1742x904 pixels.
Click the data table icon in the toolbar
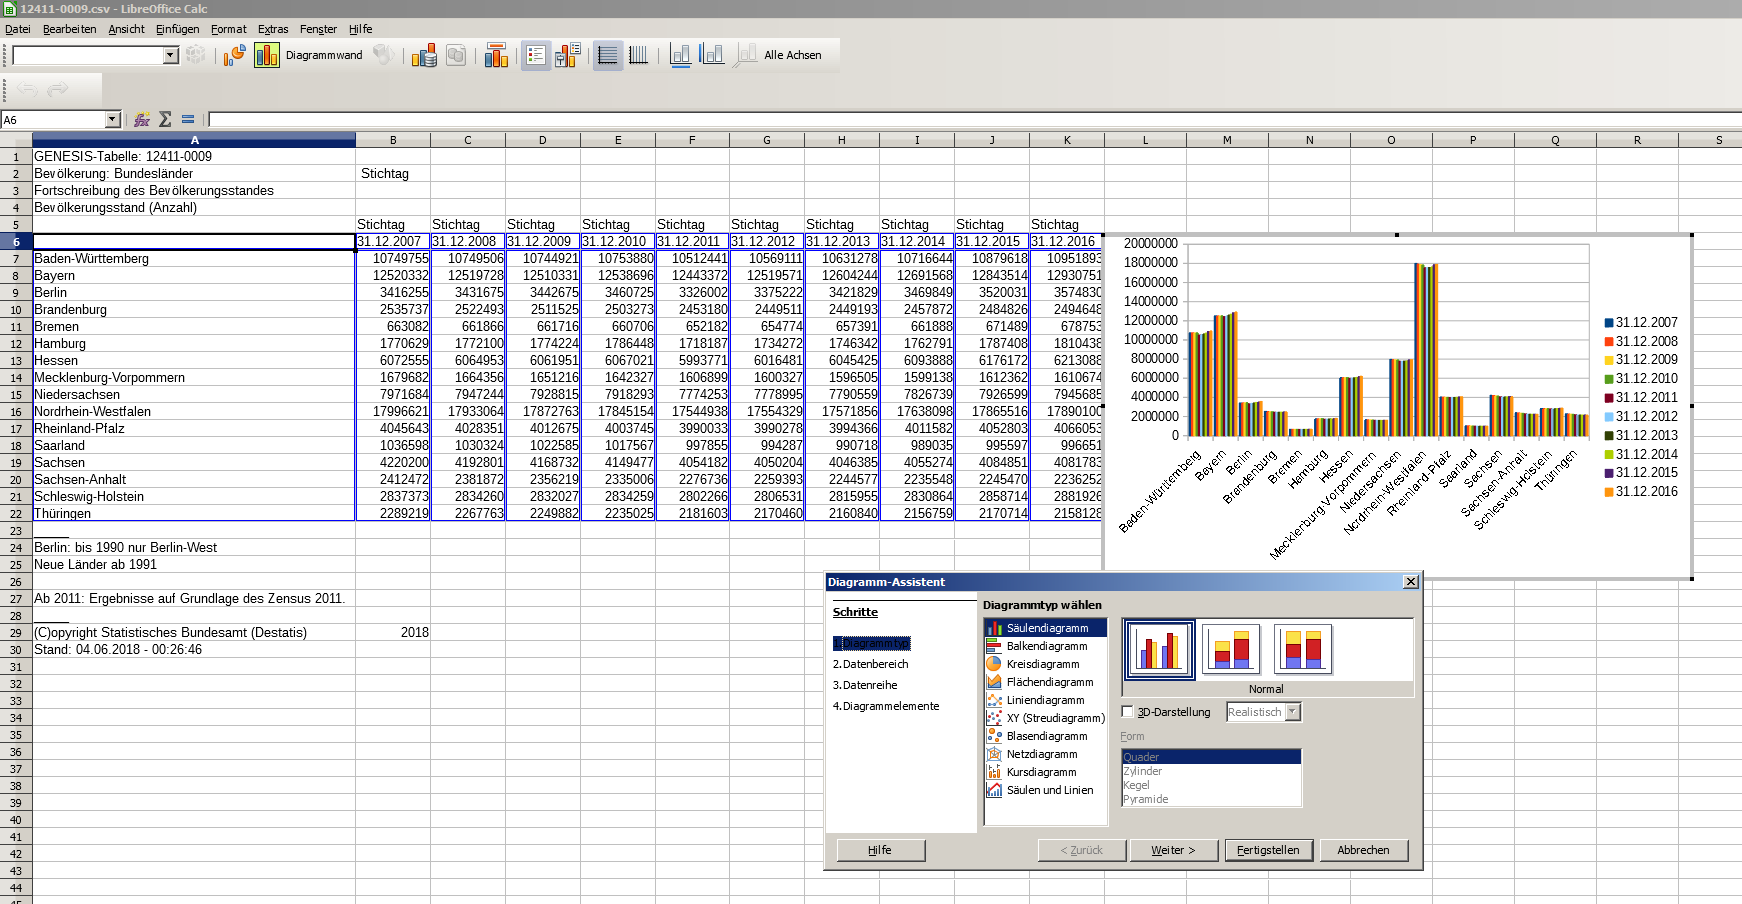456,55
